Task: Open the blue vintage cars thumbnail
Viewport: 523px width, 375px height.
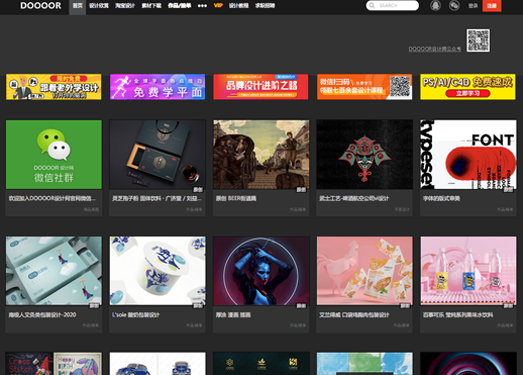Action: (x=157, y=364)
